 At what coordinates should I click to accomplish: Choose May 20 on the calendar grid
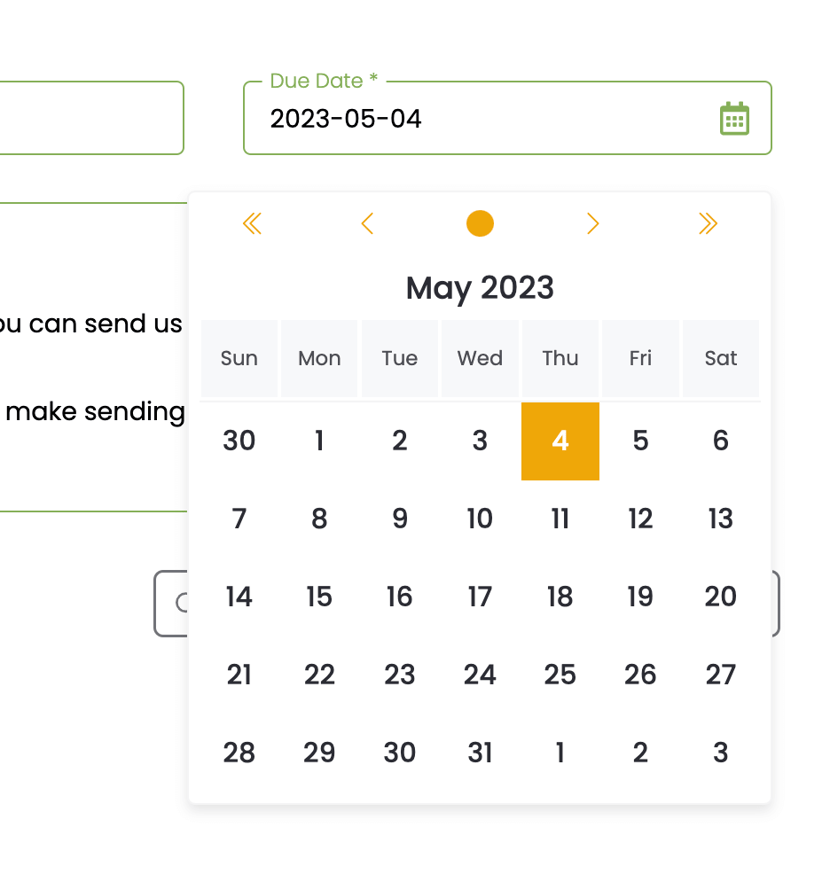point(720,597)
